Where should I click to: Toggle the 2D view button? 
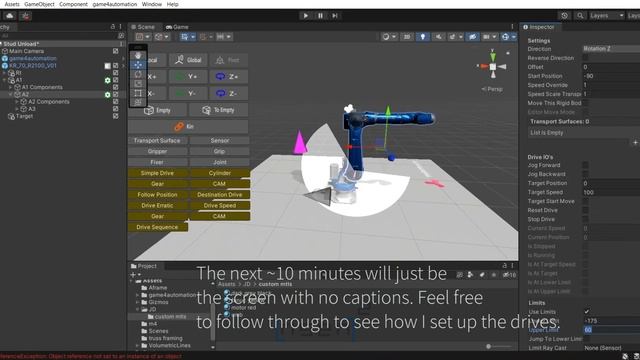coord(407,37)
